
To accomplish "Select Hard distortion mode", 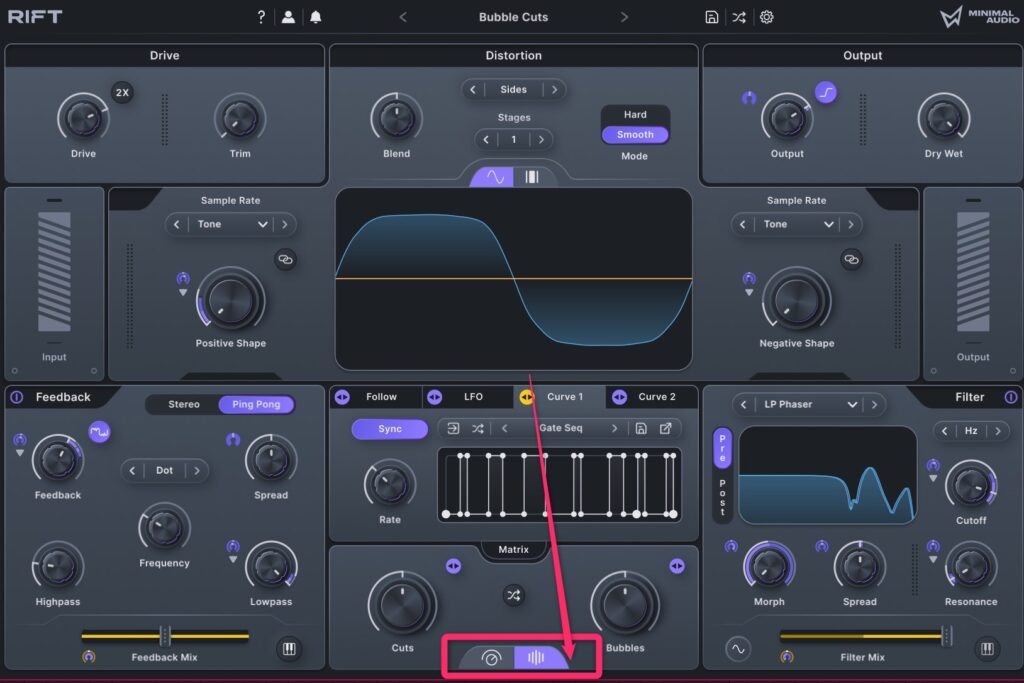I will click(x=635, y=115).
